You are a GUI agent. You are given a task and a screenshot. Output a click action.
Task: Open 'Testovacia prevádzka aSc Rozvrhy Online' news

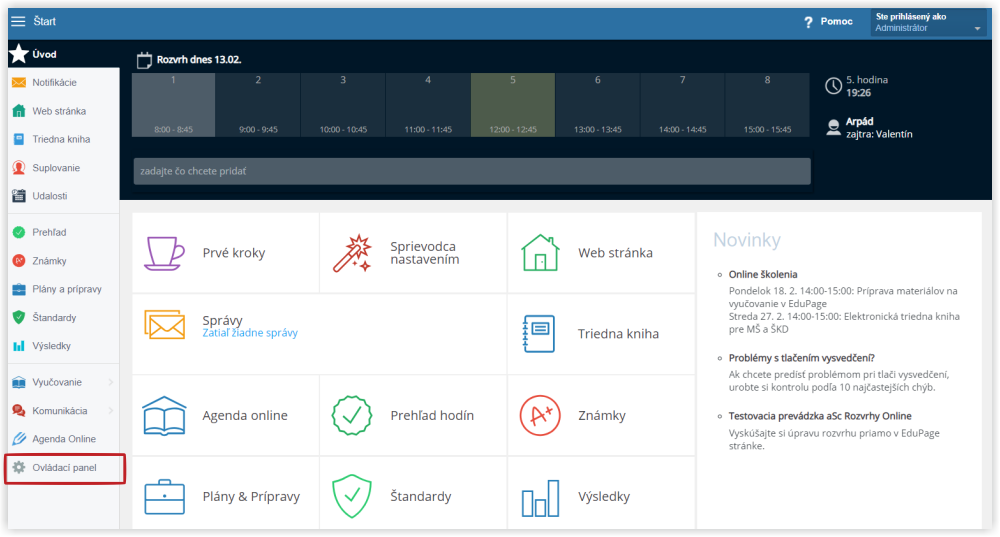pos(820,416)
